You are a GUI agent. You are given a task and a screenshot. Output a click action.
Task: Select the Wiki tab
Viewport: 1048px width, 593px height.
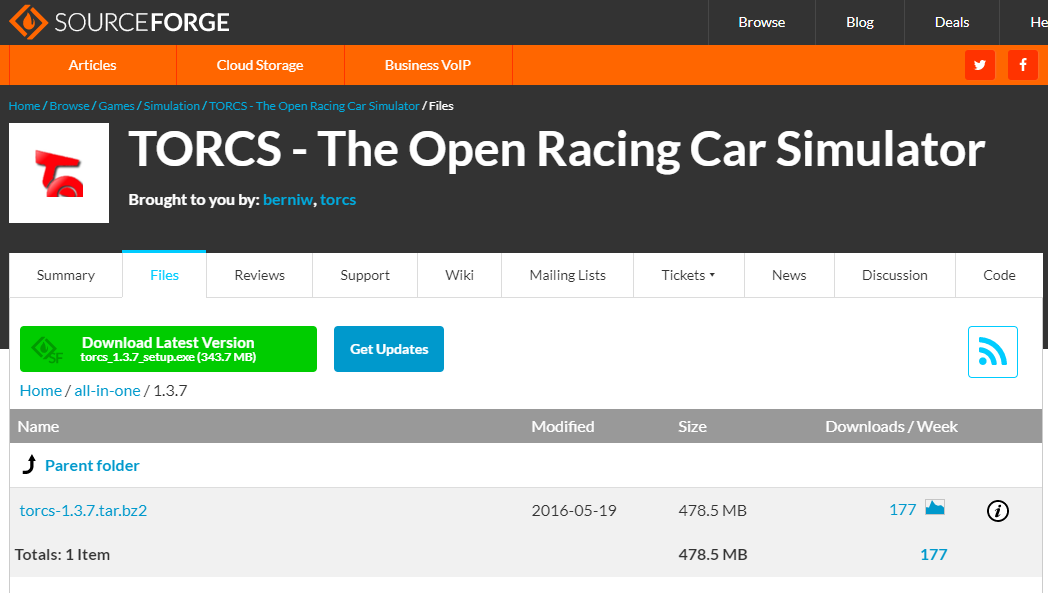click(x=459, y=275)
